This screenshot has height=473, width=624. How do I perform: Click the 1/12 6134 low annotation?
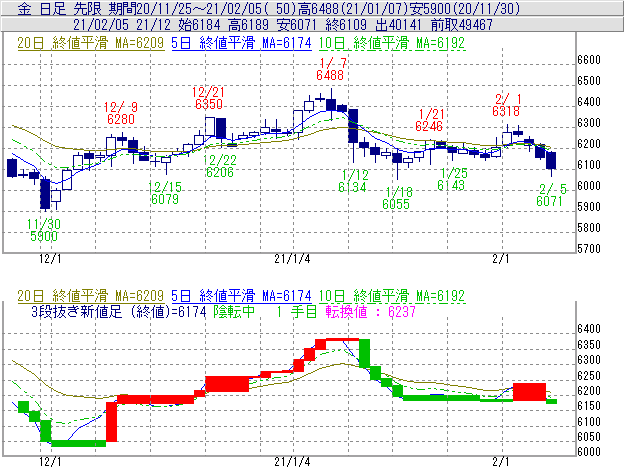coord(353,181)
